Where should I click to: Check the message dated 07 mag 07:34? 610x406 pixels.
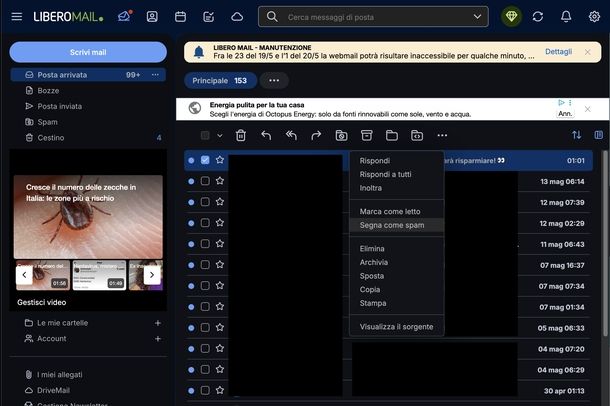(x=205, y=286)
